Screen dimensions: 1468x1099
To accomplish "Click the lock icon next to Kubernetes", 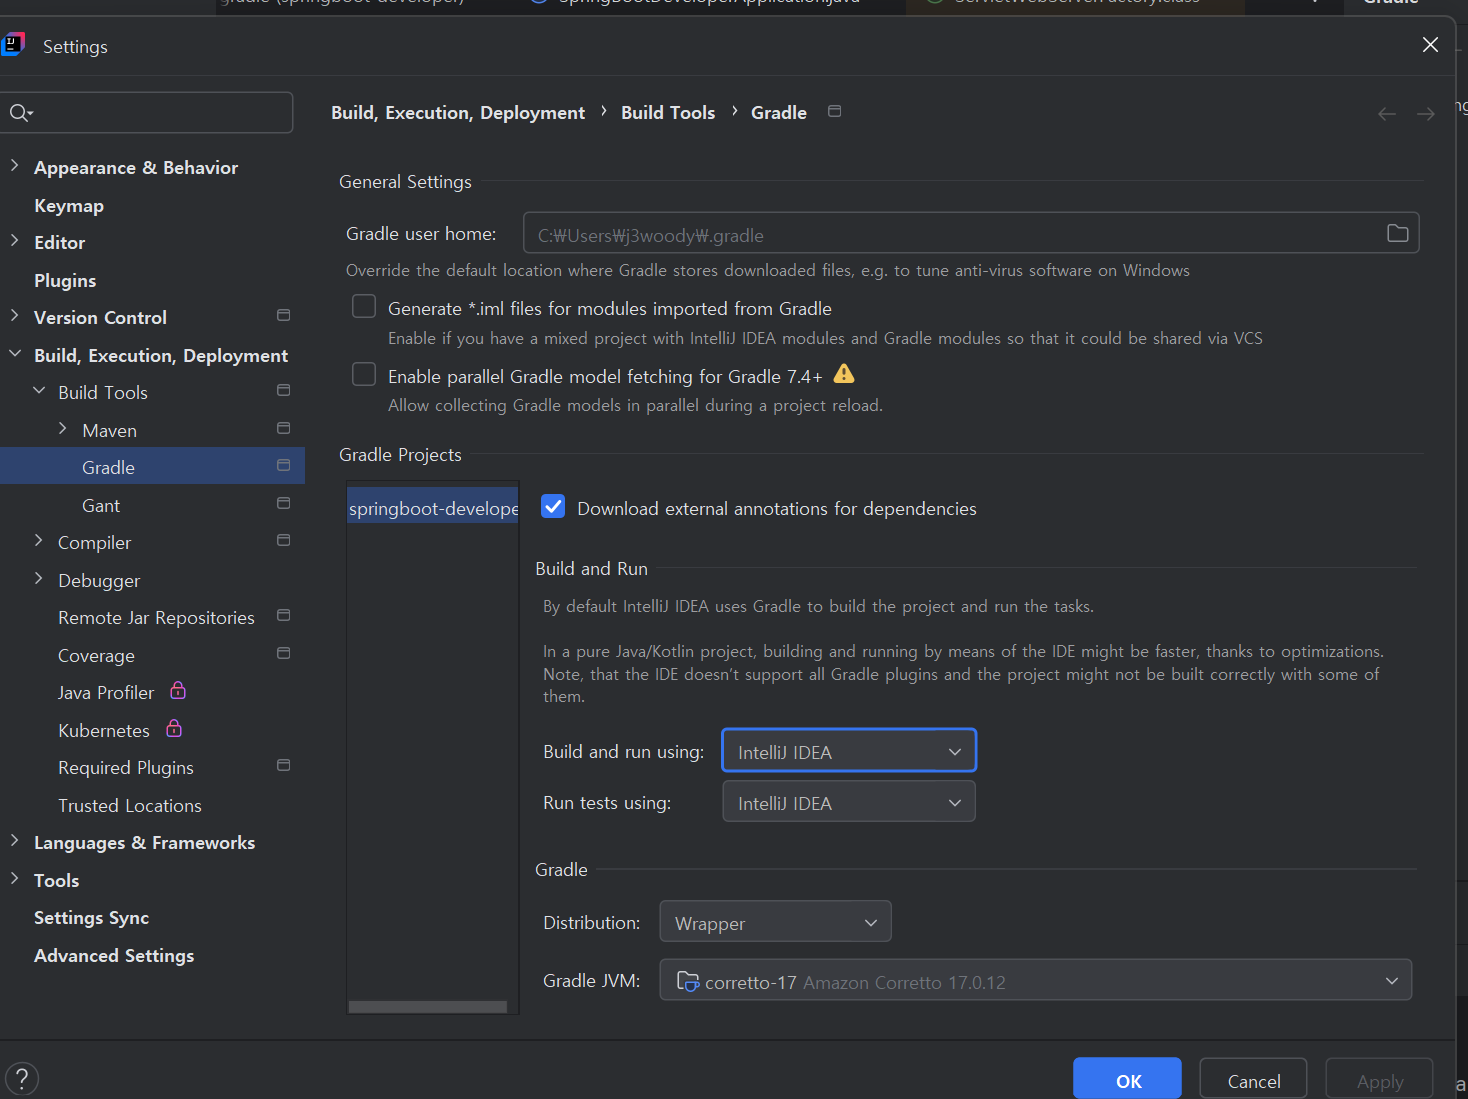I will [174, 728].
